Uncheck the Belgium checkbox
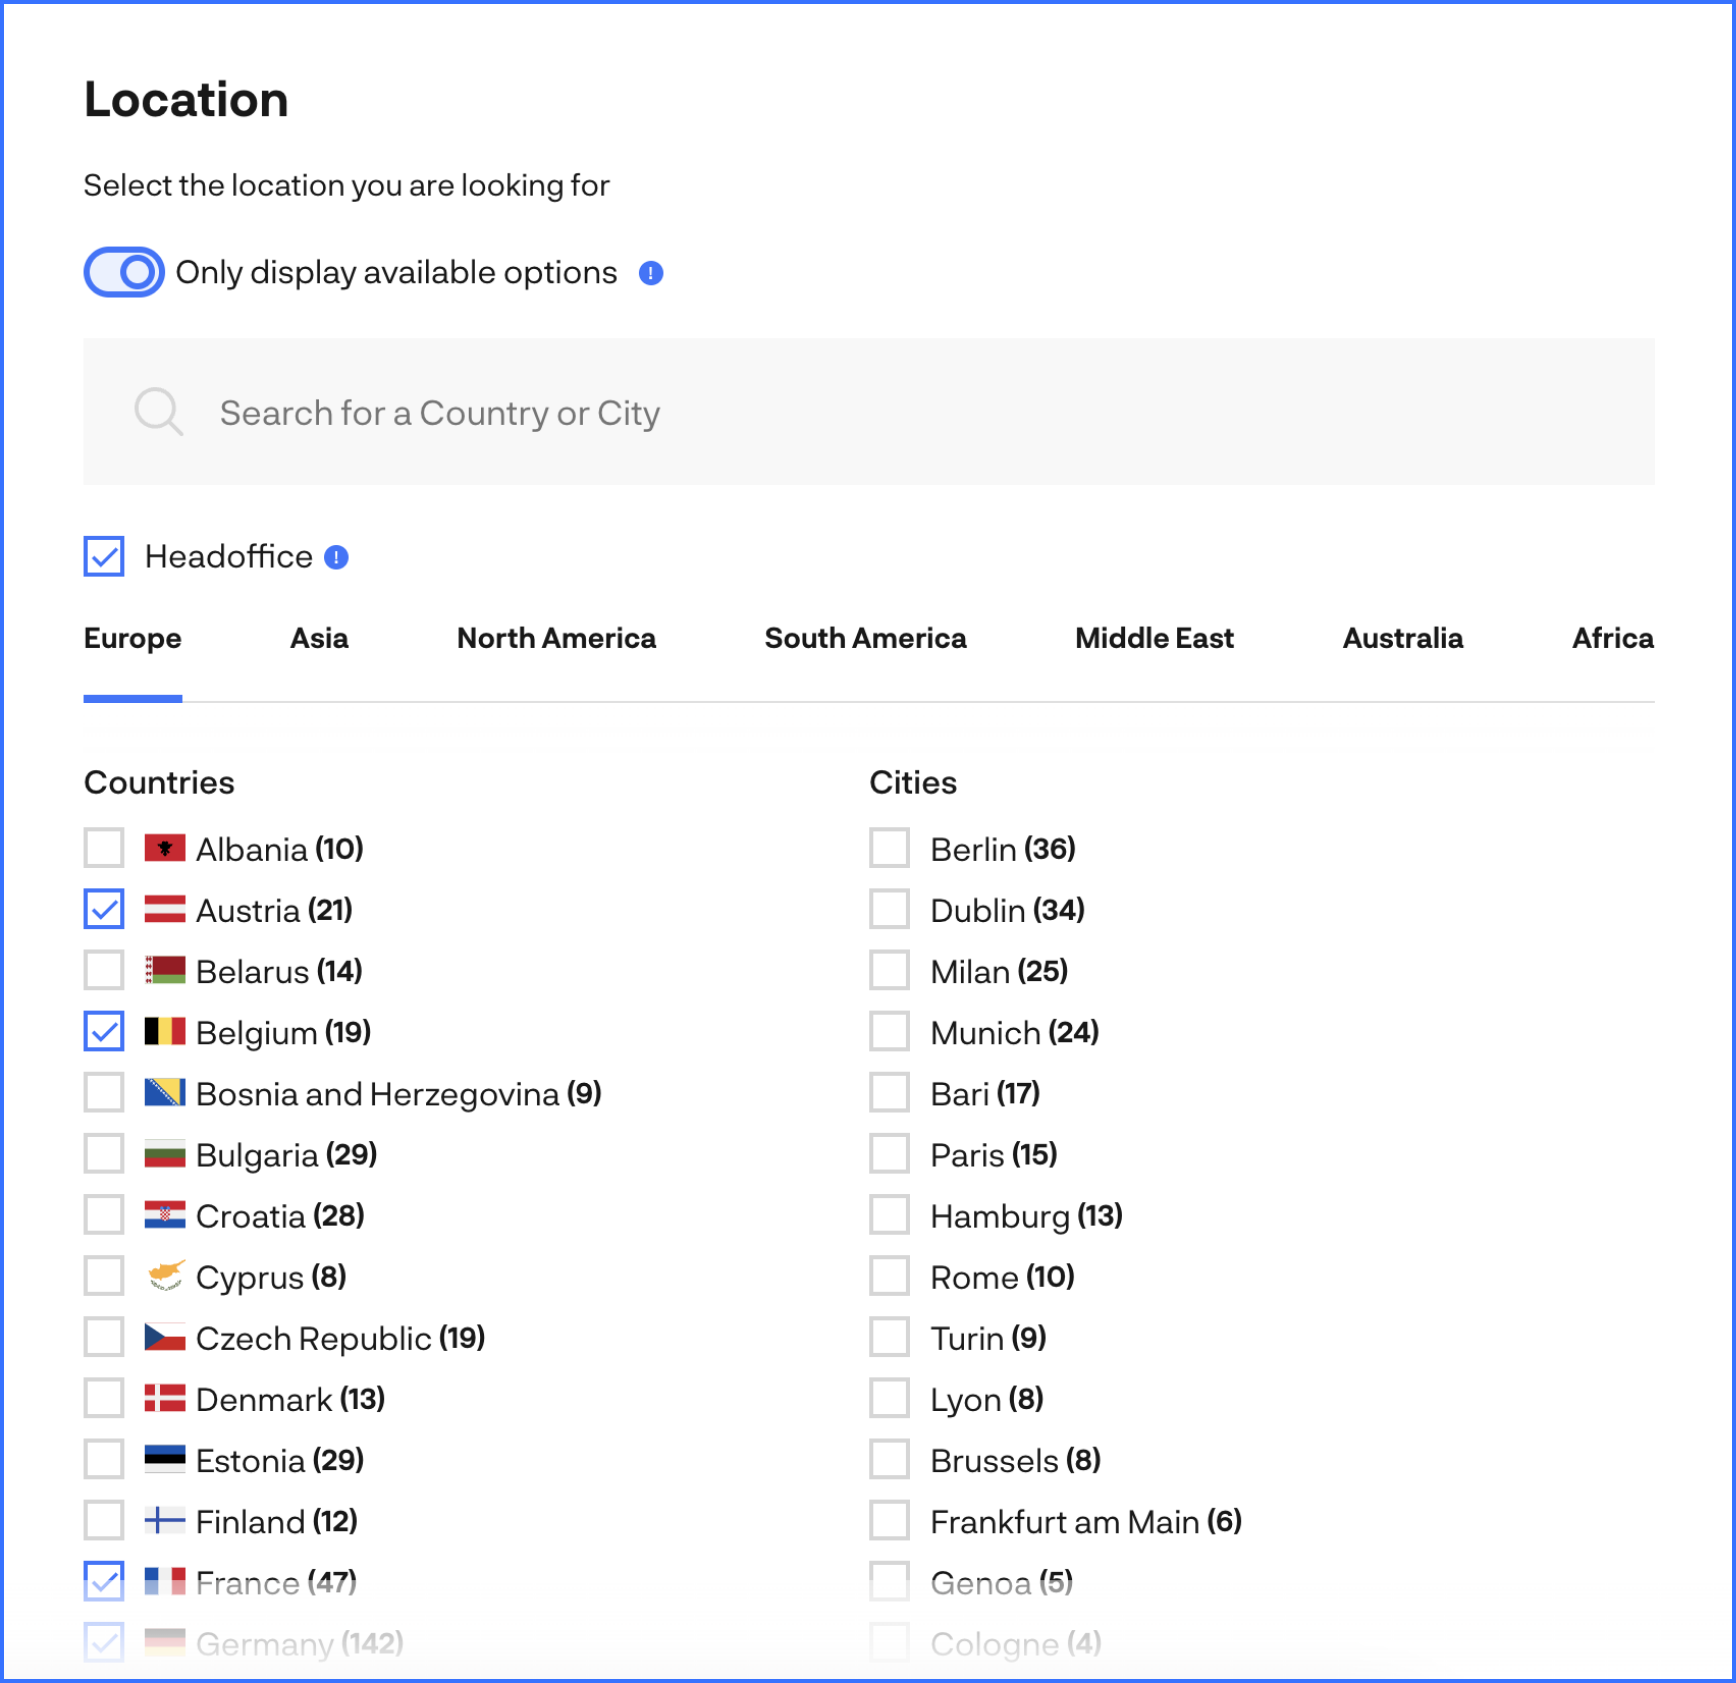 click(104, 1031)
